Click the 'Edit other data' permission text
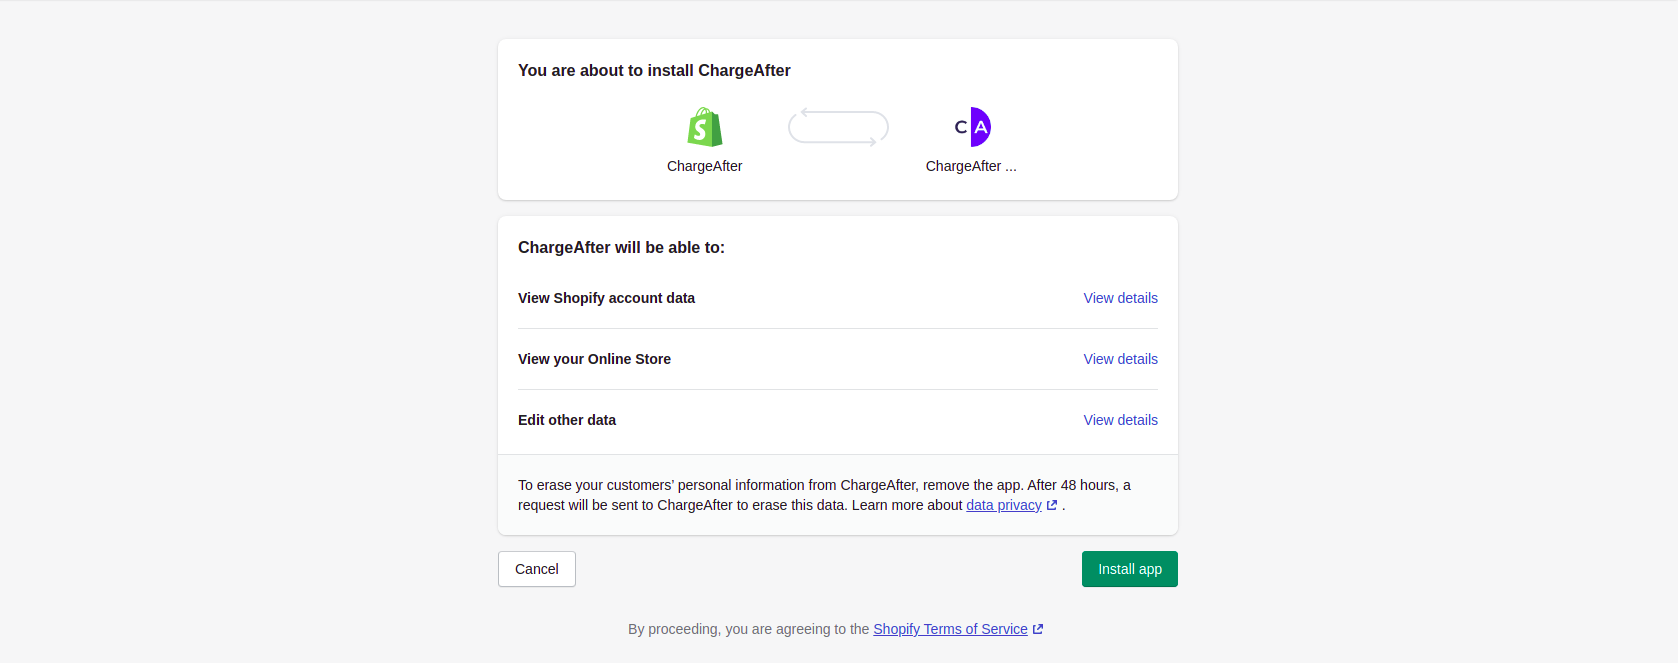 [567, 420]
